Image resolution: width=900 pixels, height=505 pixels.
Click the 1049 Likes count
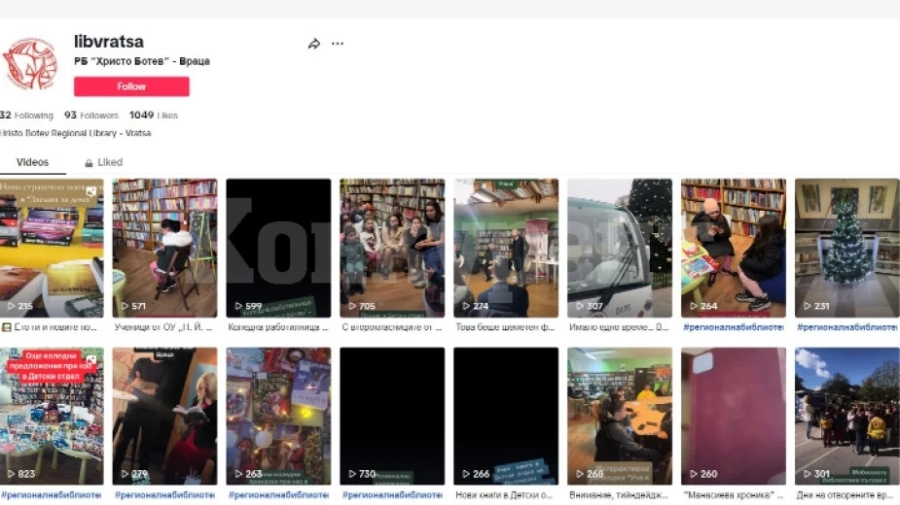click(153, 115)
